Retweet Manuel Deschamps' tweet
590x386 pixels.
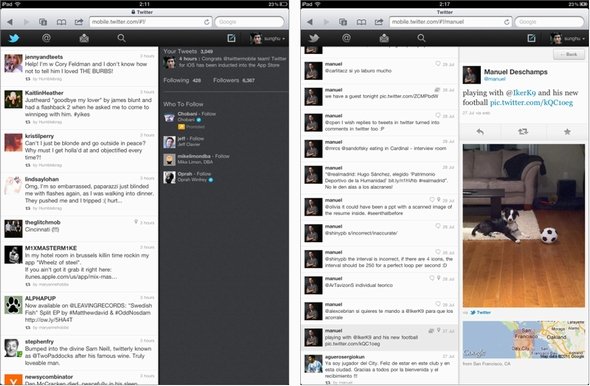click(523, 132)
